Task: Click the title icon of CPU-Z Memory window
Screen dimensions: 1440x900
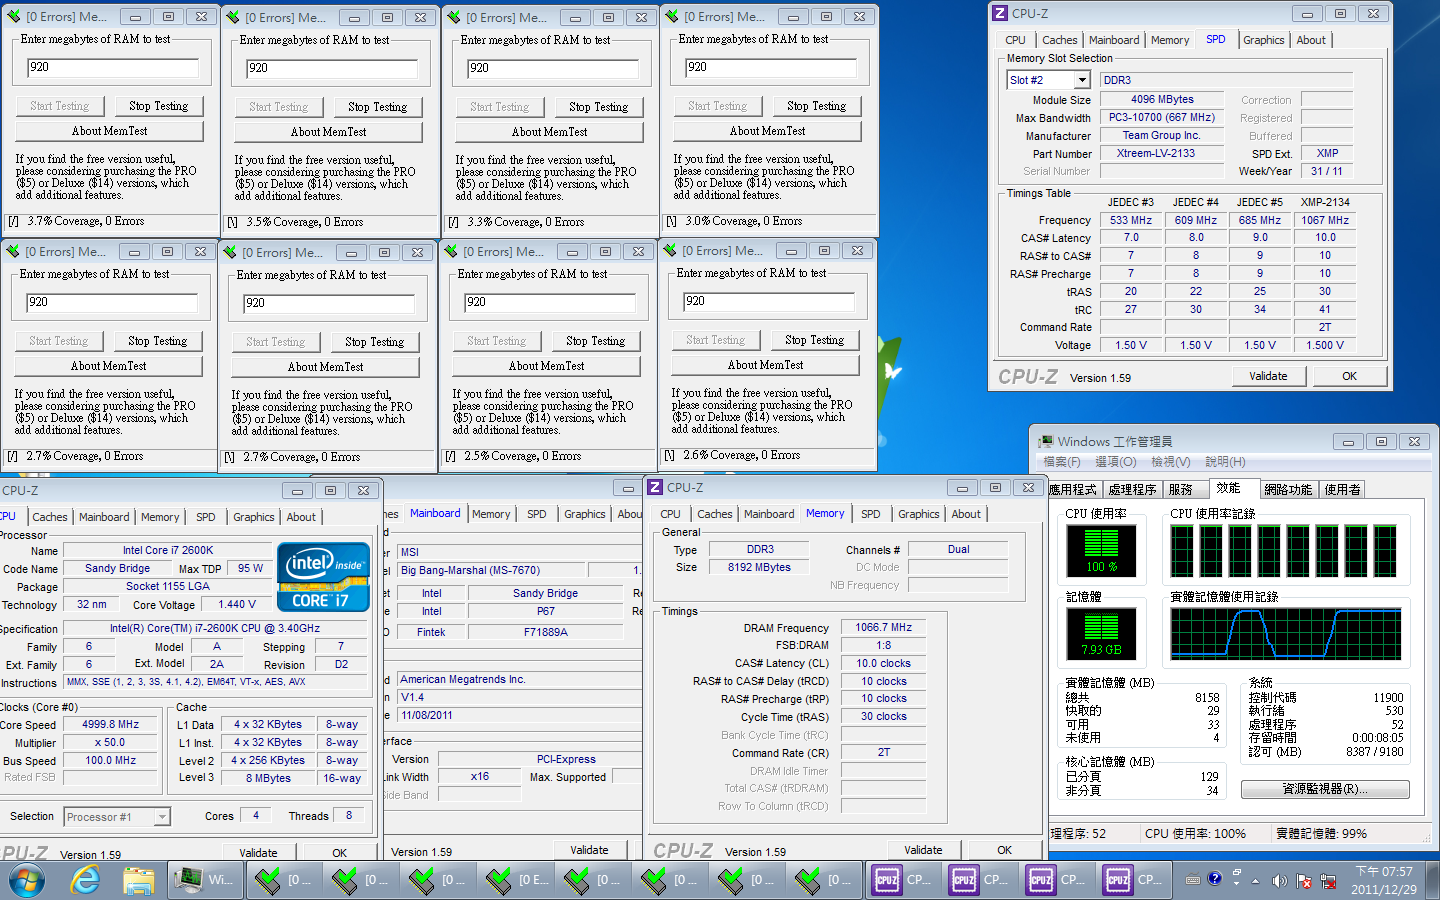Action: point(655,487)
